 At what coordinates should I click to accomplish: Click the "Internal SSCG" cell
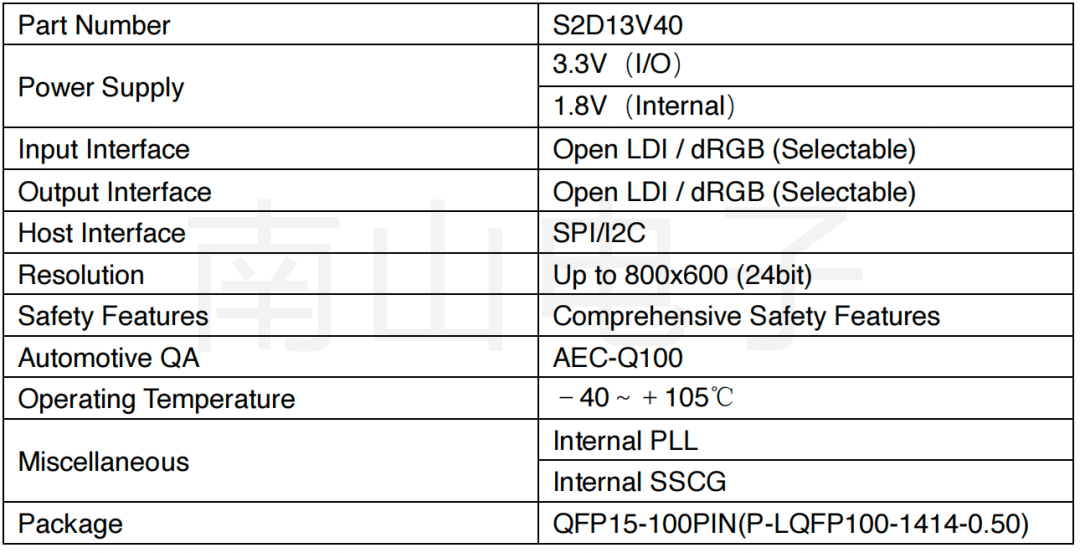pyautogui.click(x=640, y=483)
